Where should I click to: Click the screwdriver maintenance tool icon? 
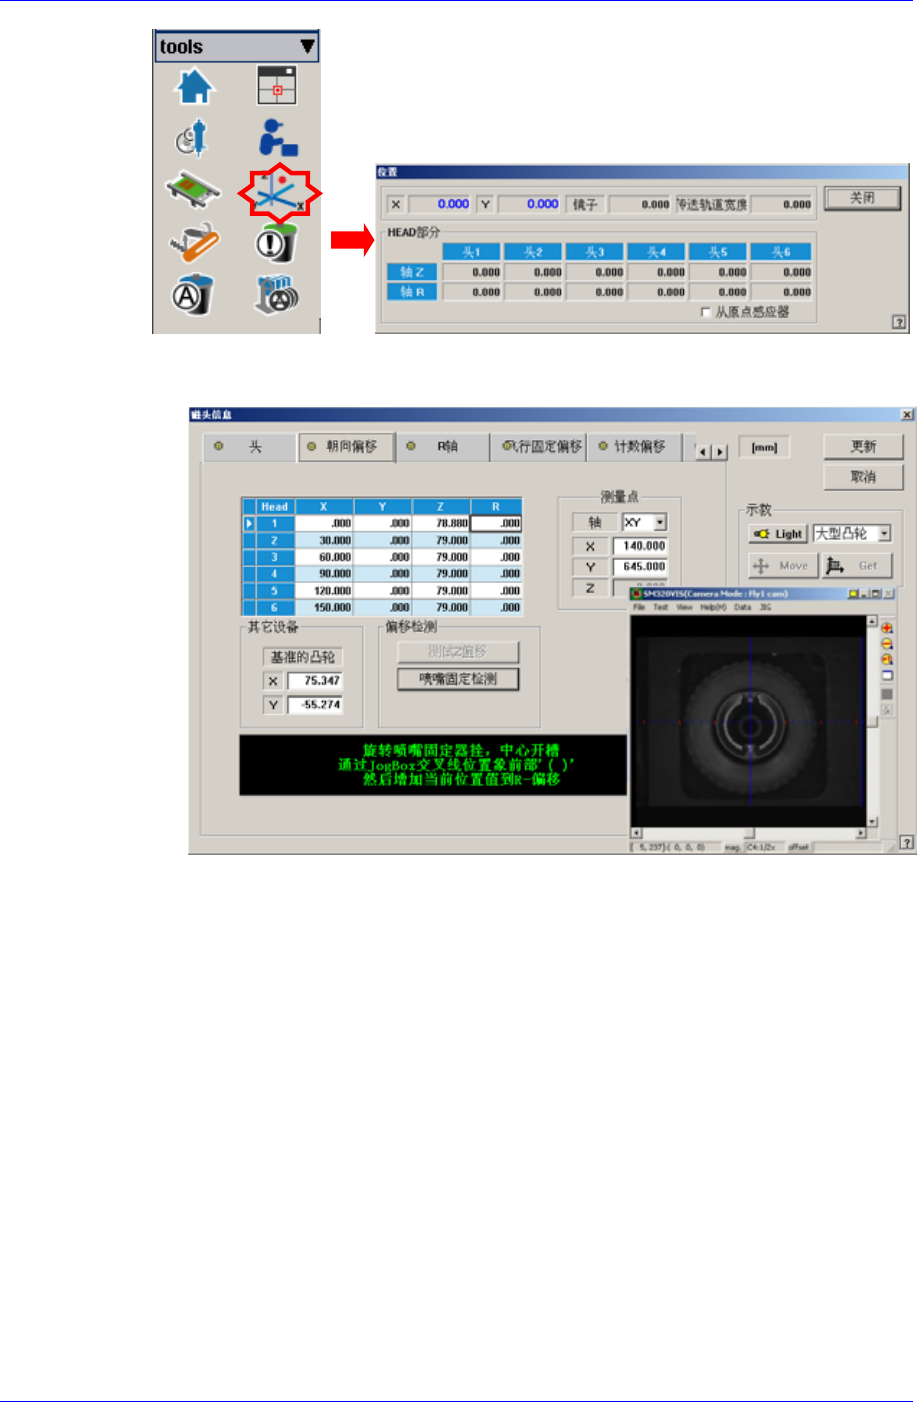(193, 241)
